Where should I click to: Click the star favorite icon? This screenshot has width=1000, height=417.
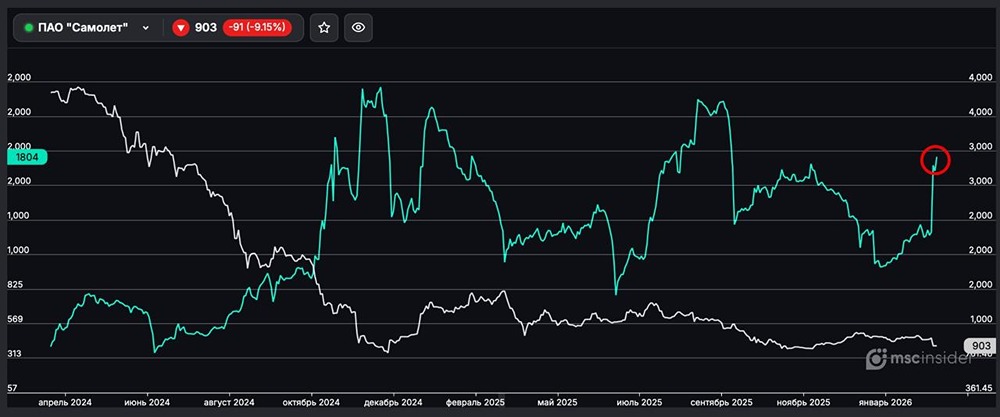(x=323, y=28)
